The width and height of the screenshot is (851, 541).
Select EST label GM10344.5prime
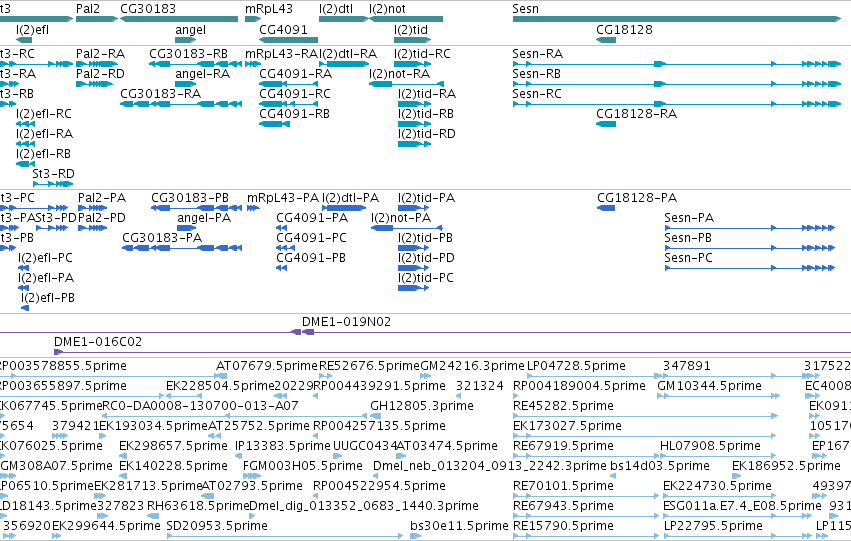(x=709, y=386)
